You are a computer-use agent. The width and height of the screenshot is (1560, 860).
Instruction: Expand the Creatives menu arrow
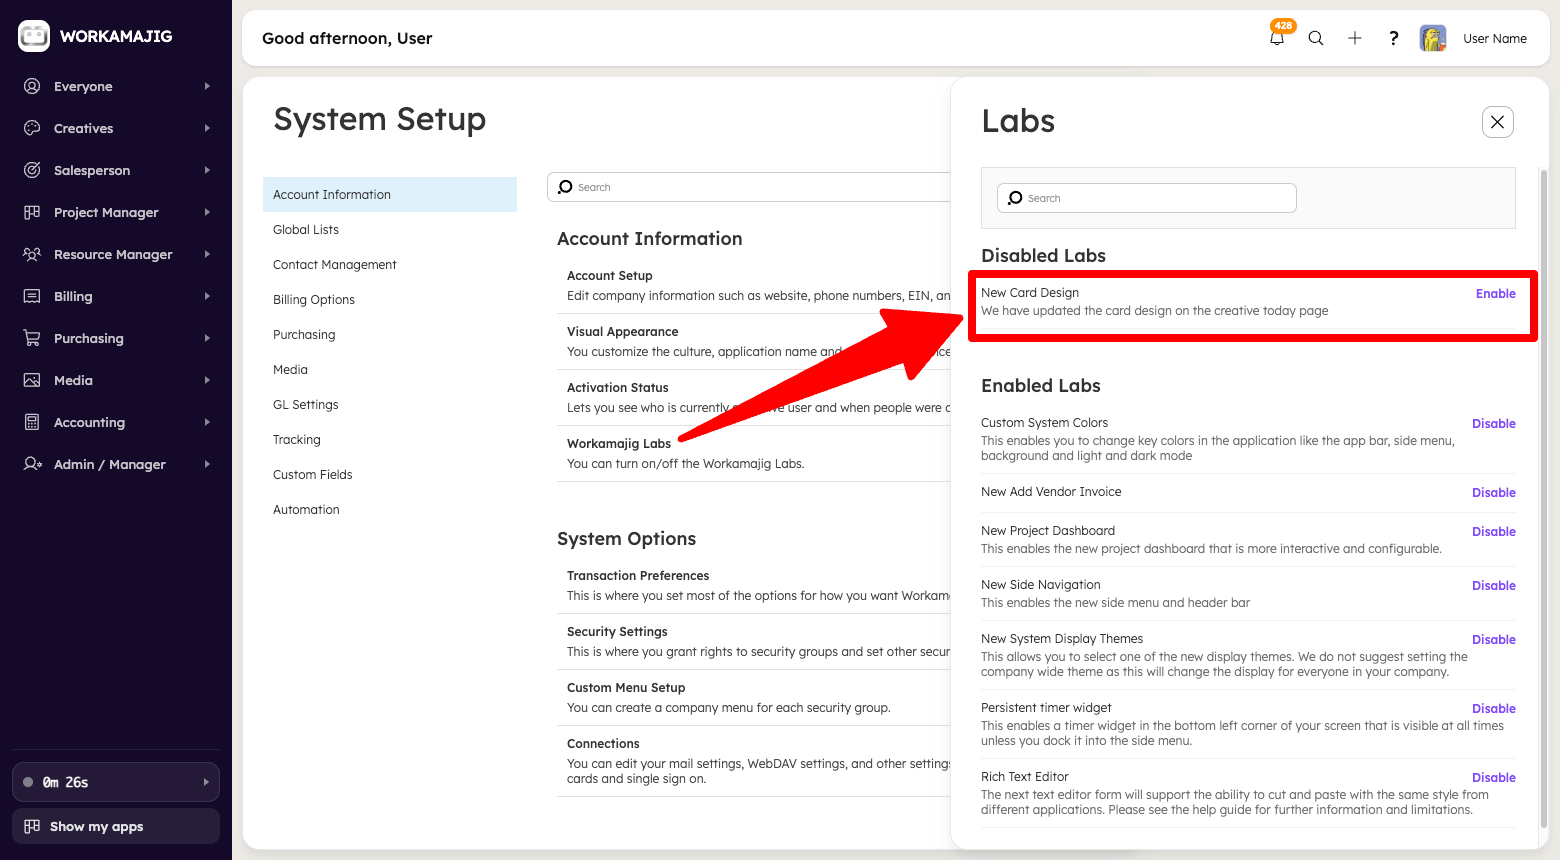click(207, 128)
